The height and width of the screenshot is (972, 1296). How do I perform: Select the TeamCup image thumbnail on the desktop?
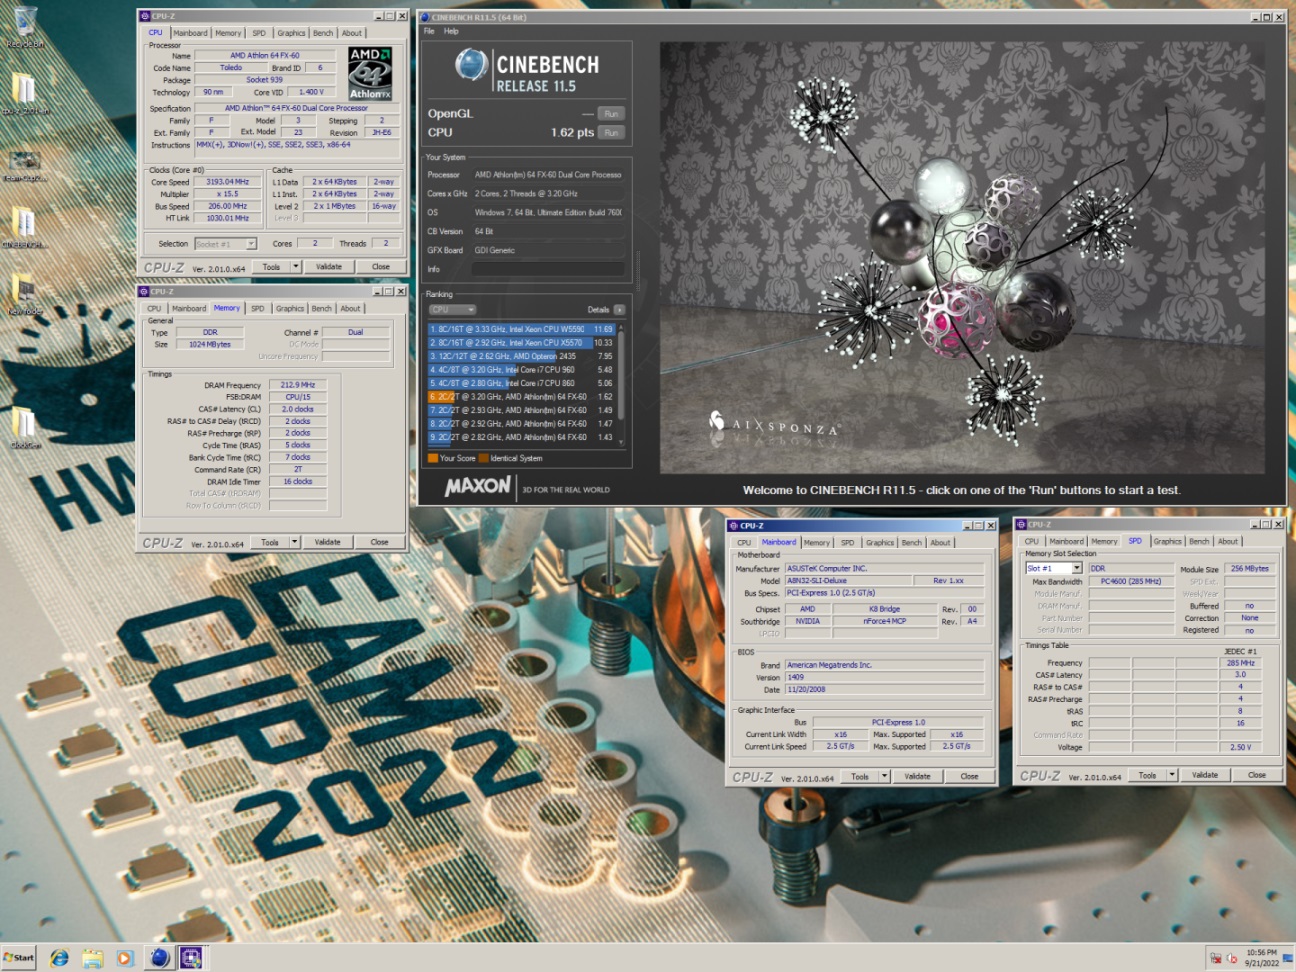(x=24, y=164)
